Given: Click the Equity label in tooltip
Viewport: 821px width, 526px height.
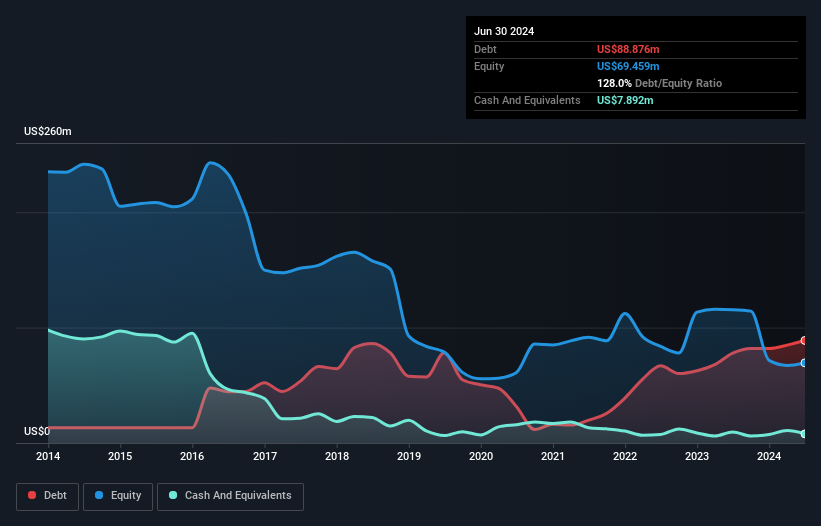Looking at the screenshot, I should pyautogui.click(x=489, y=66).
